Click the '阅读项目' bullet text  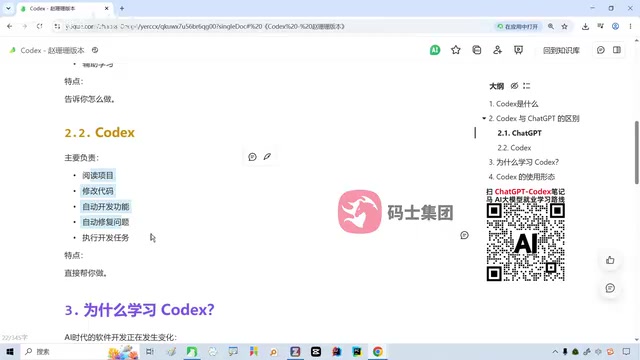[x=98, y=176]
